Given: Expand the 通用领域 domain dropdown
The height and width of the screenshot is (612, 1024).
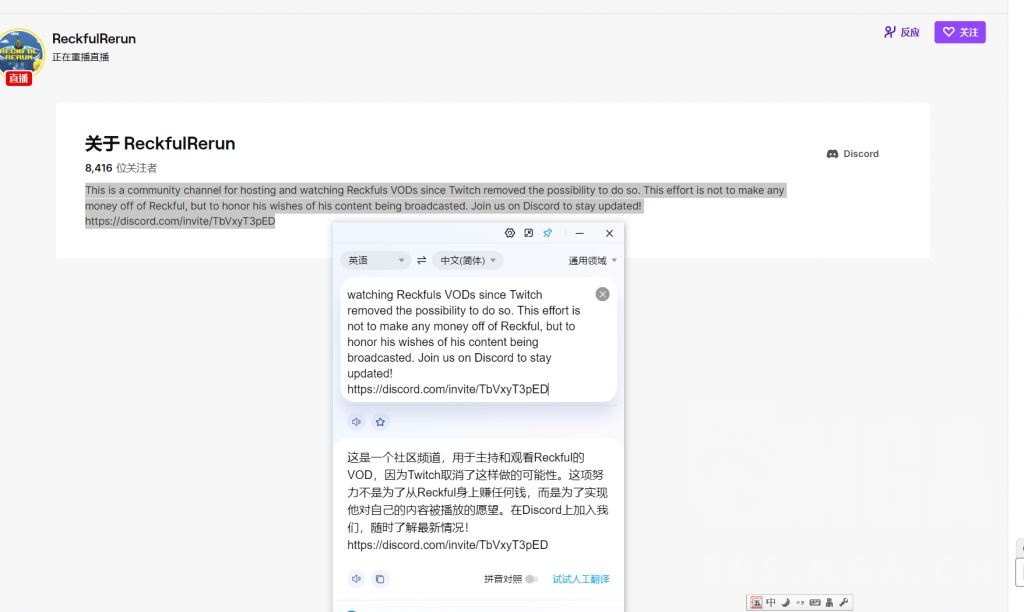Looking at the screenshot, I should [587, 260].
